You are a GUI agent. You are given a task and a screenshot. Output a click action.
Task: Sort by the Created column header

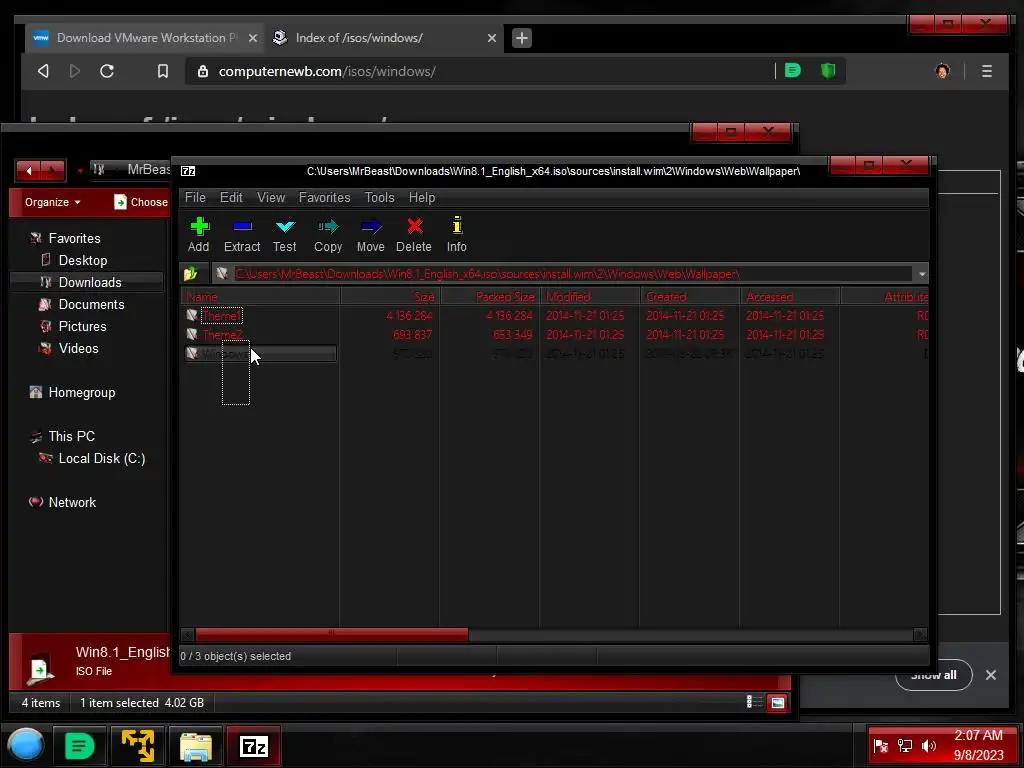click(690, 296)
